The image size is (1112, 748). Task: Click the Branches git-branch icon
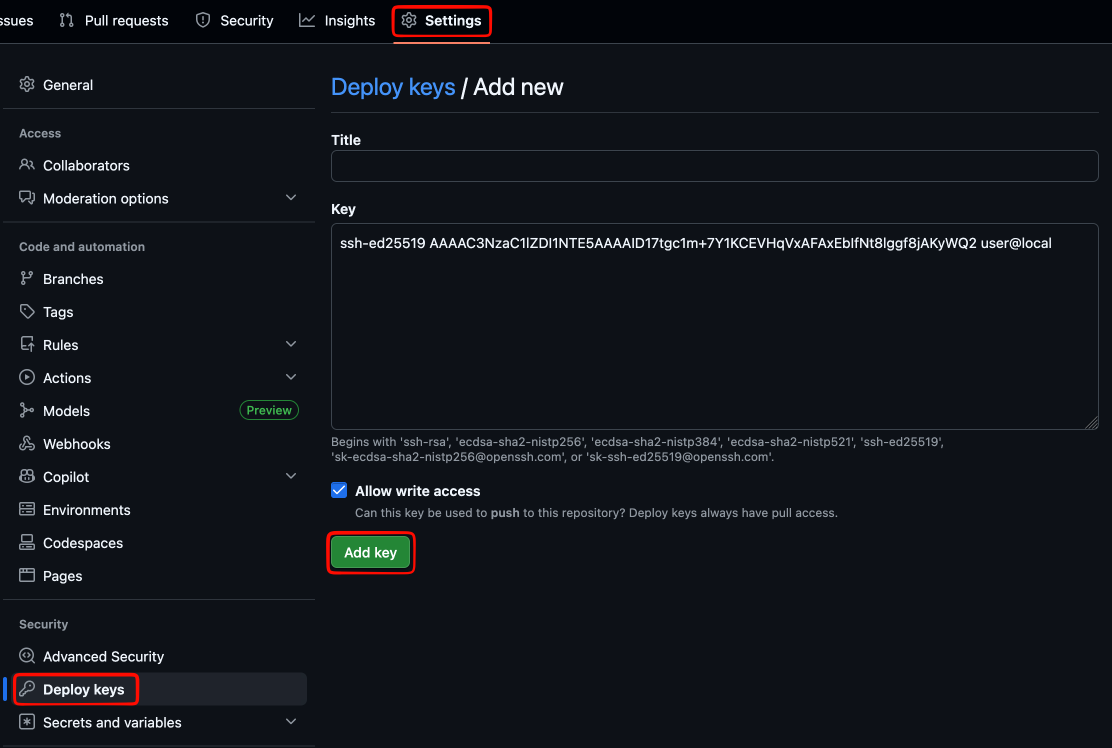click(x=27, y=279)
